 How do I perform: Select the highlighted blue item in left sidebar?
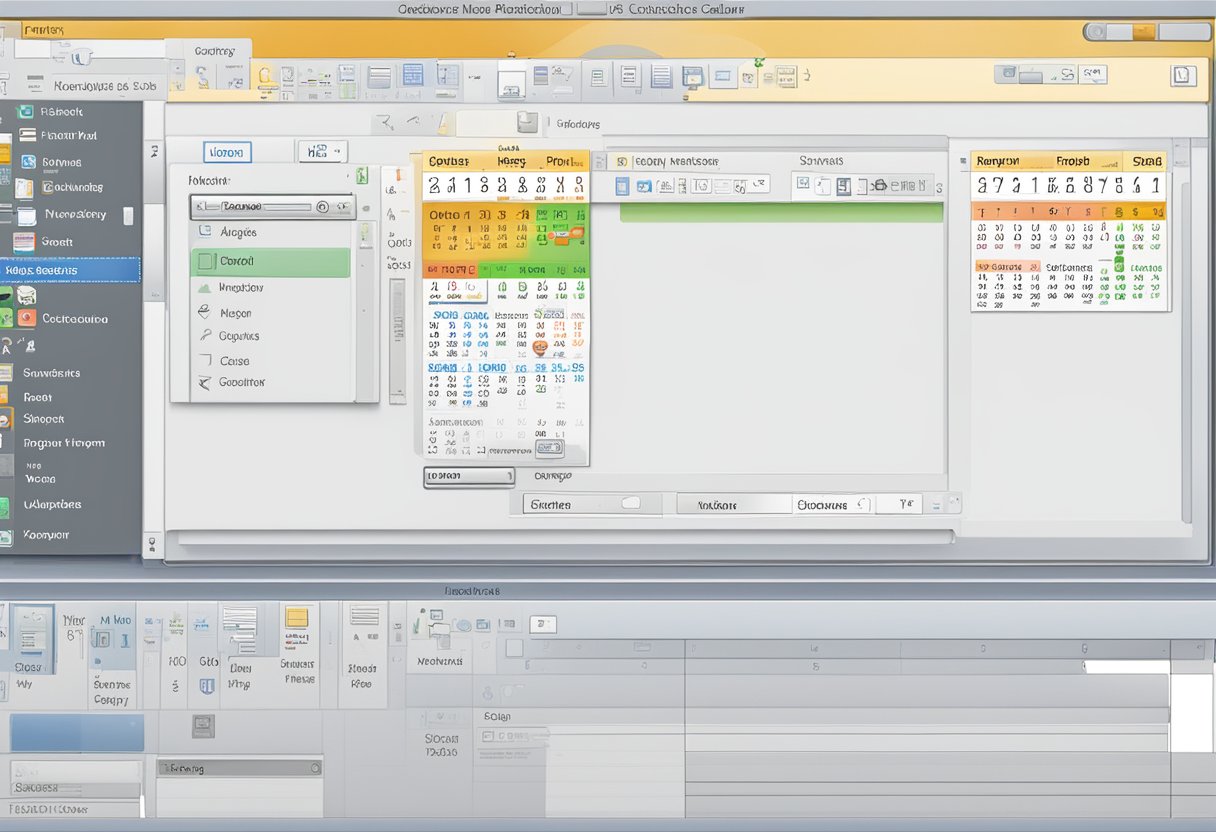(70, 270)
